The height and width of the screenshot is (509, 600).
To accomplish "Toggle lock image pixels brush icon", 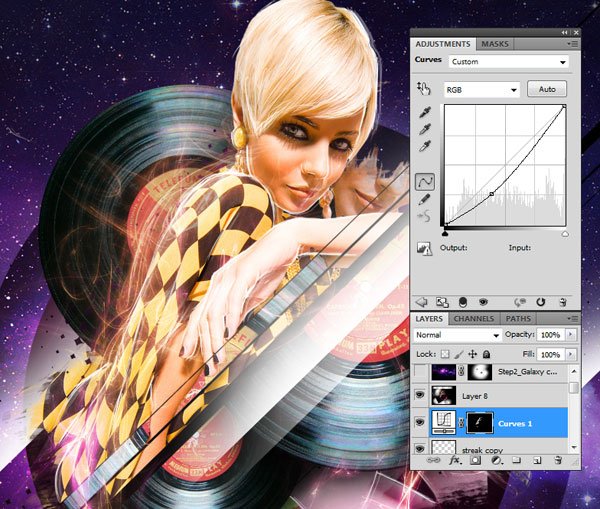I will [459, 354].
